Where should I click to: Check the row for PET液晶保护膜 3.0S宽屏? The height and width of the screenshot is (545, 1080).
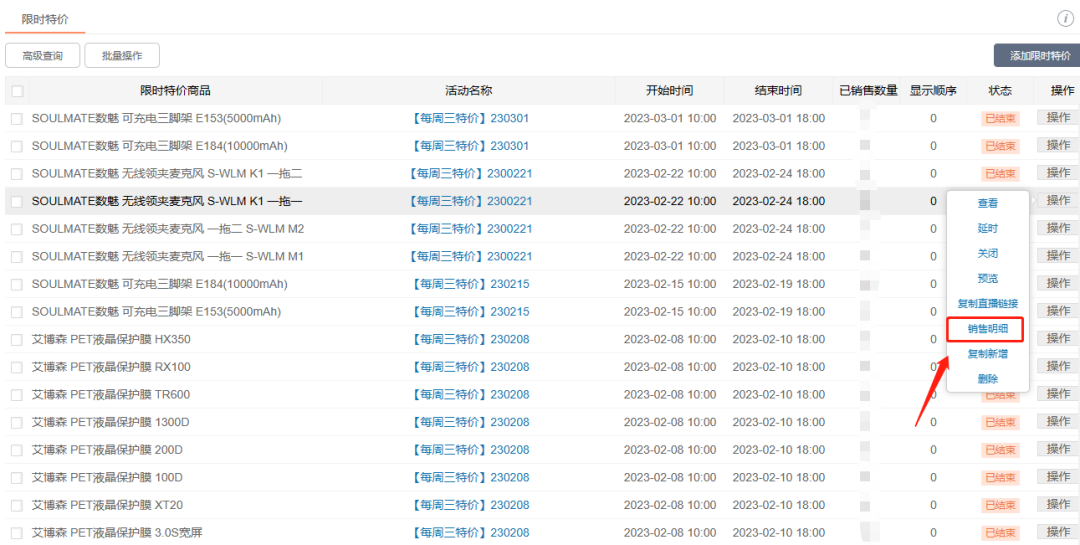pyautogui.click(x=17, y=533)
